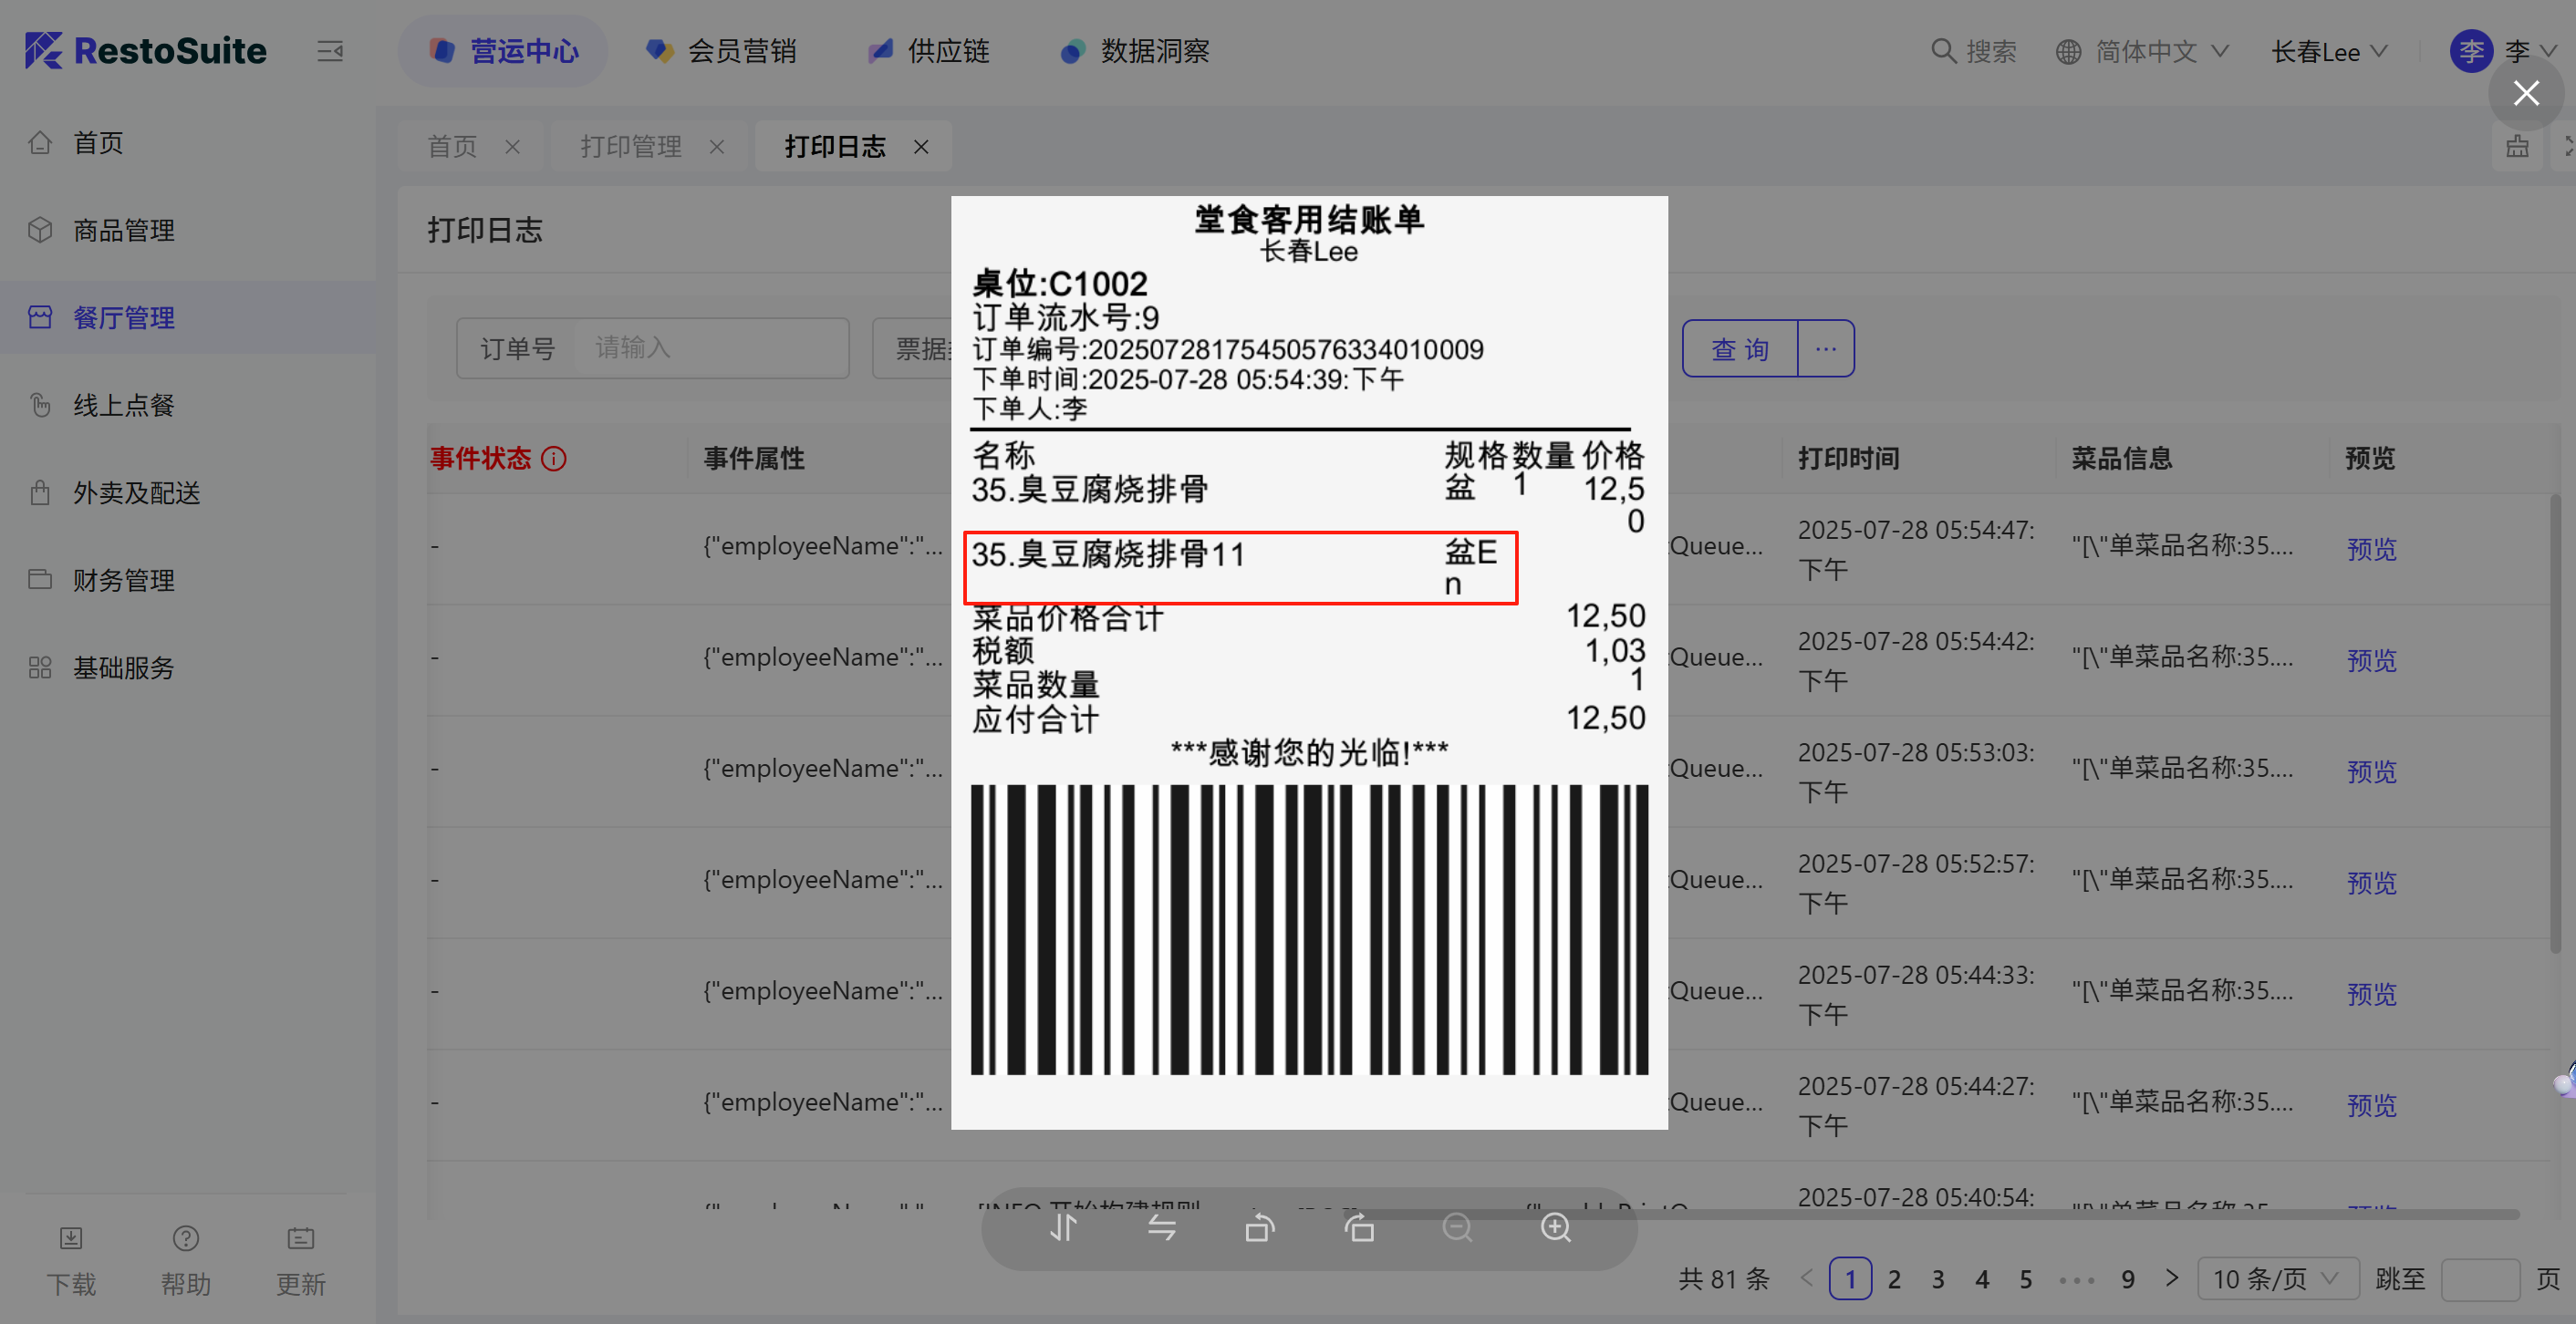Rotate the preview image left
Screen dimensions: 2576x1324
1260,1227
